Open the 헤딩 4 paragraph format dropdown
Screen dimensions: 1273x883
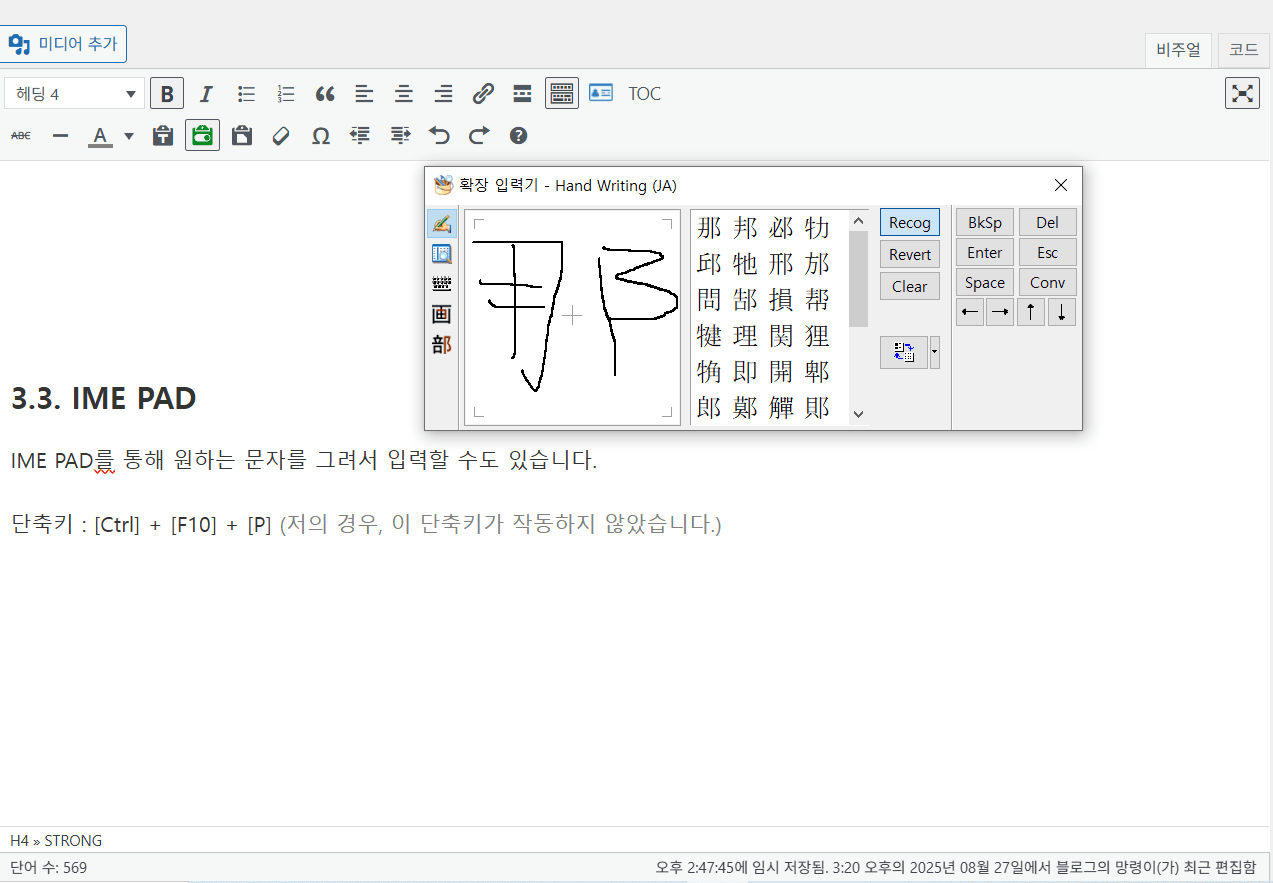(75, 94)
